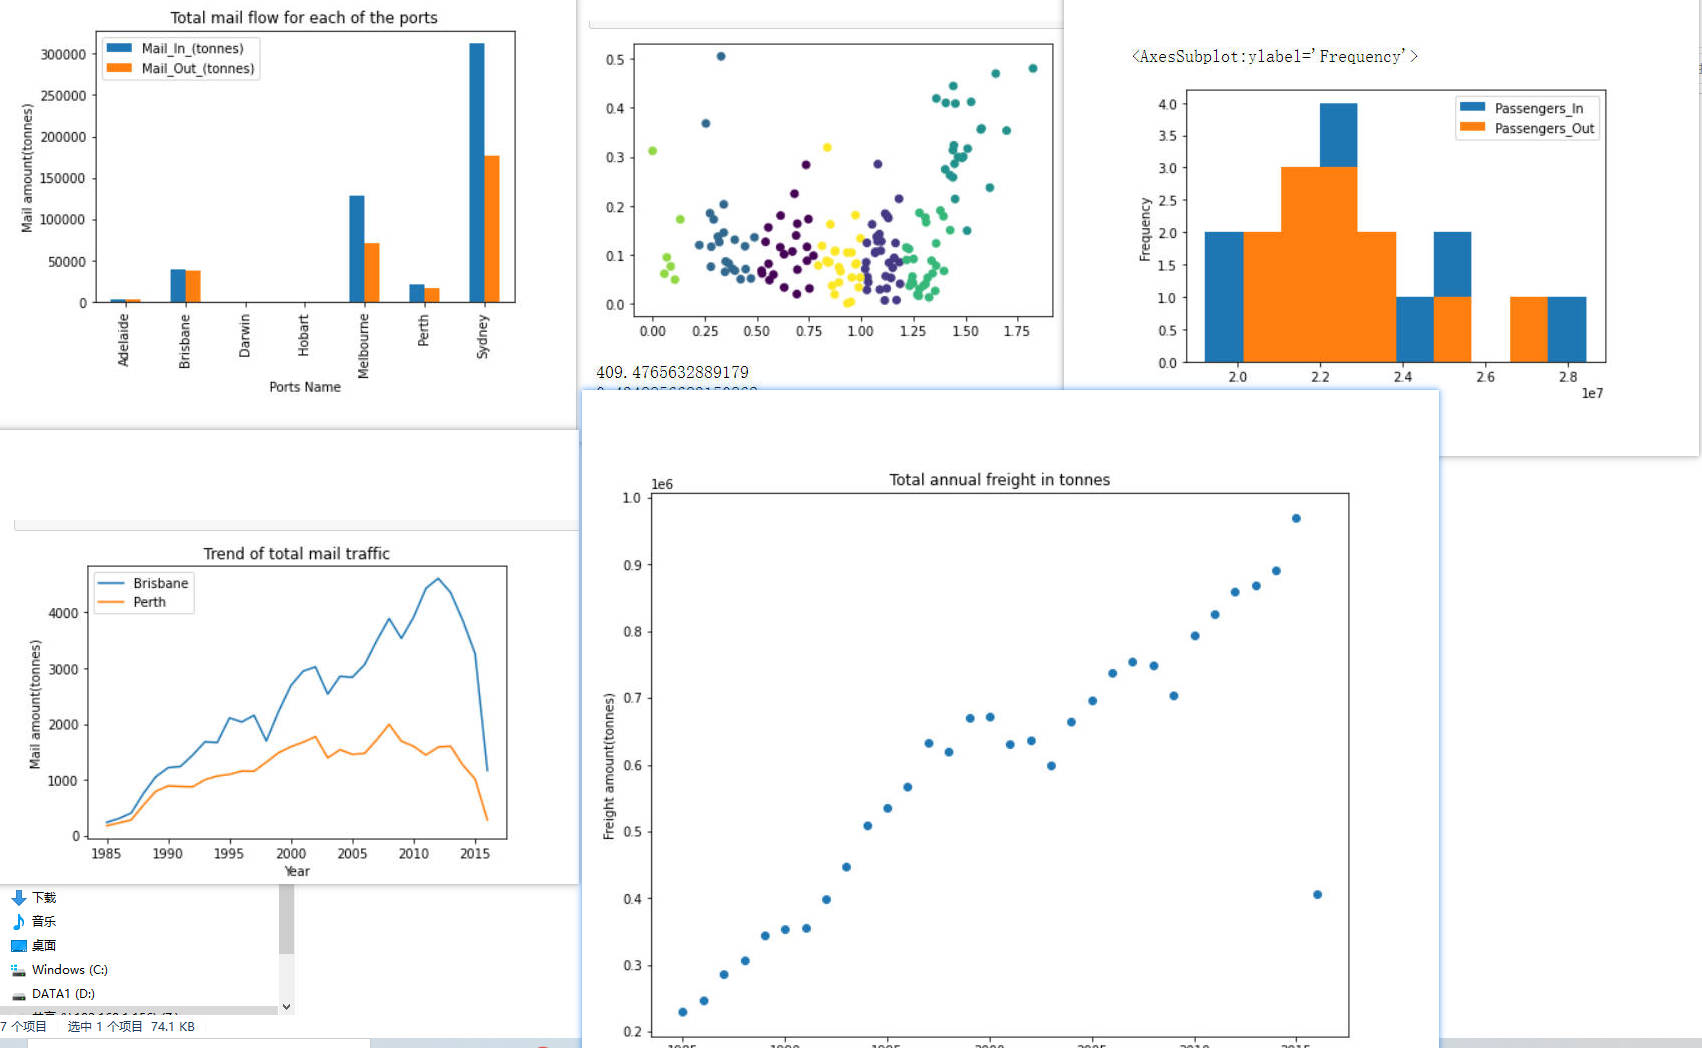Click the Passengers_In legend label
This screenshot has height=1048, width=1702.
tap(1538, 108)
